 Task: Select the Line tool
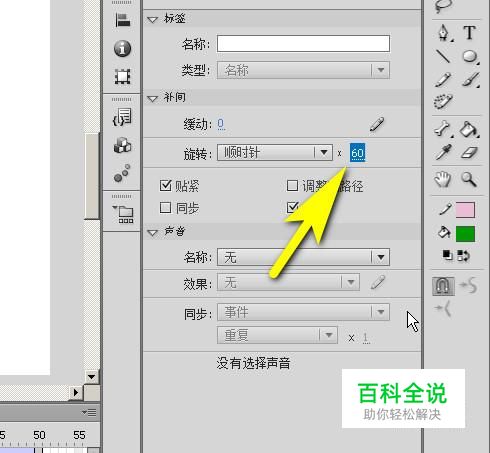tap(443, 56)
